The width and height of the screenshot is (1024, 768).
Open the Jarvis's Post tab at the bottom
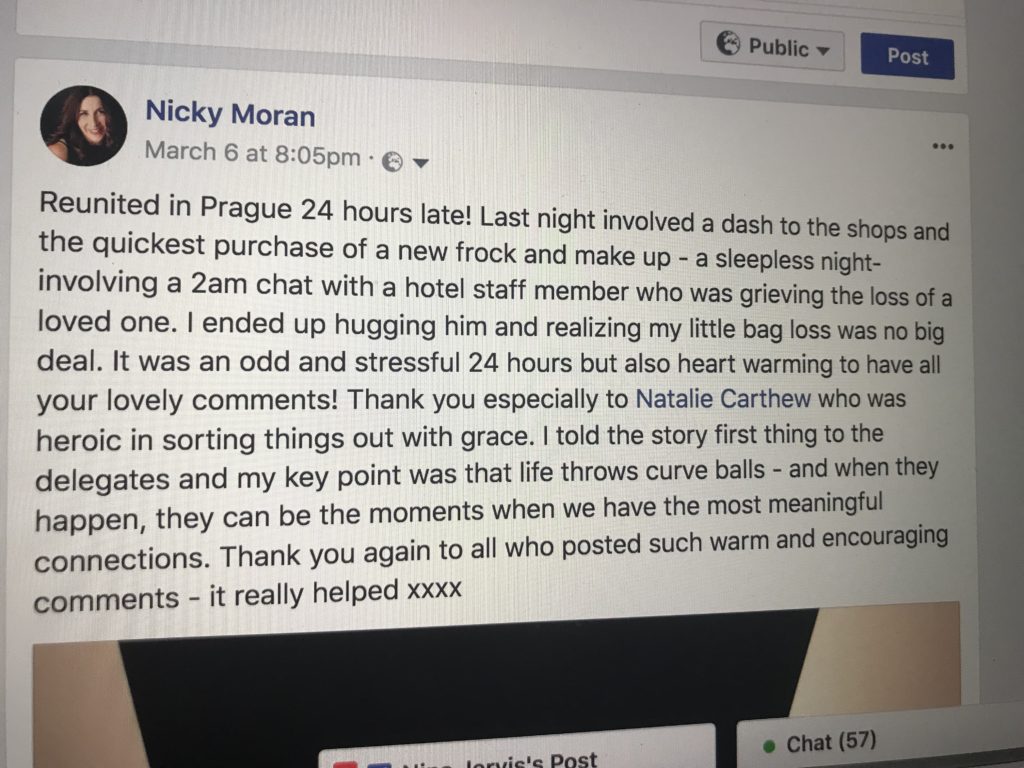pos(516,752)
